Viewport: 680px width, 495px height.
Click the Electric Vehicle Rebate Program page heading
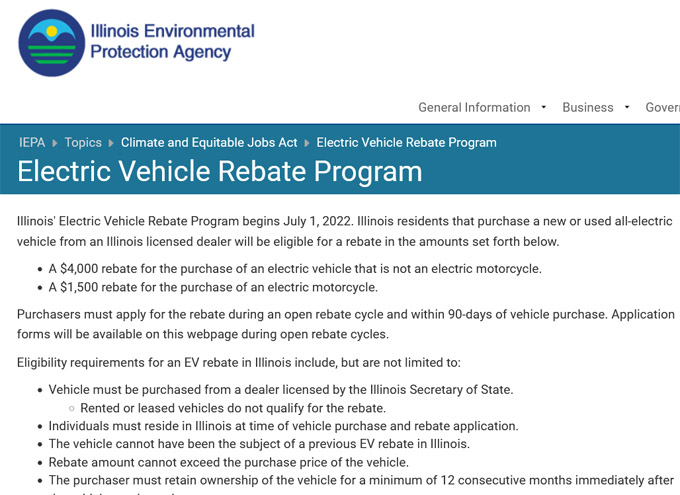tap(219, 171)
